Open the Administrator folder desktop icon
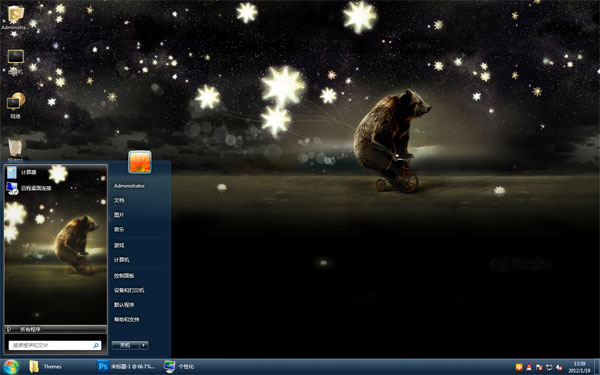Viewport: 600px width, 375px height. [15, 18]
